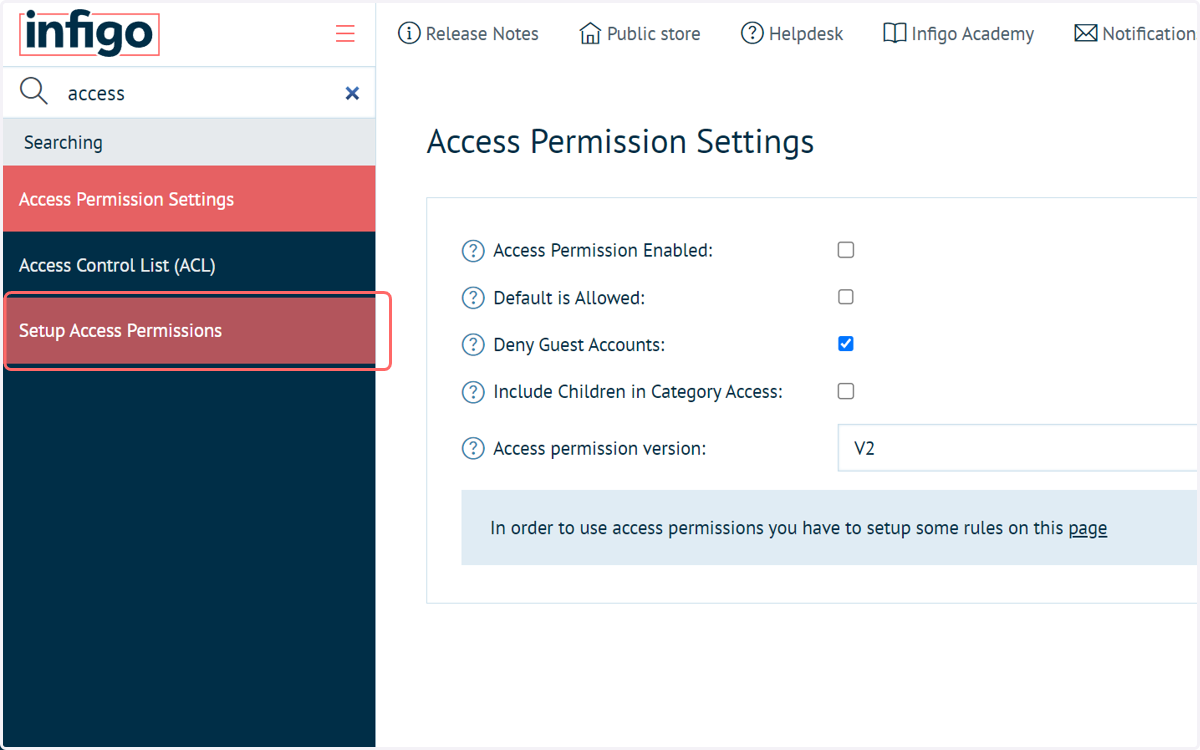Click the Infigo logo
Screen dimensions: 1200x750
pos(89,33)
